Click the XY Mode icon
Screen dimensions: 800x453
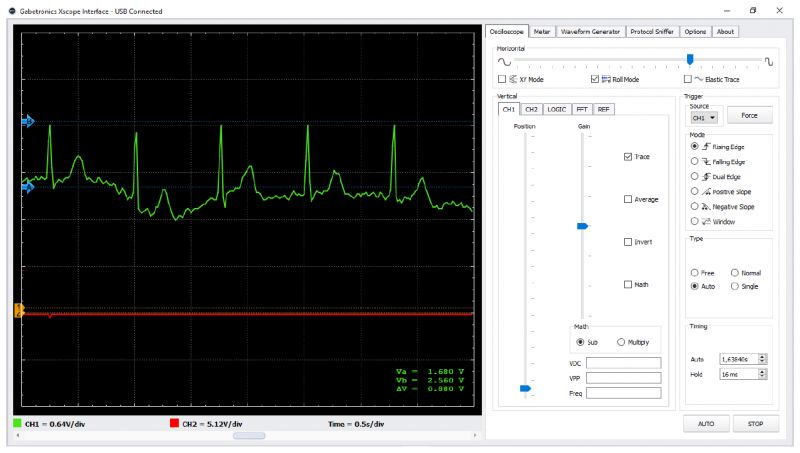tap(513, 79)
